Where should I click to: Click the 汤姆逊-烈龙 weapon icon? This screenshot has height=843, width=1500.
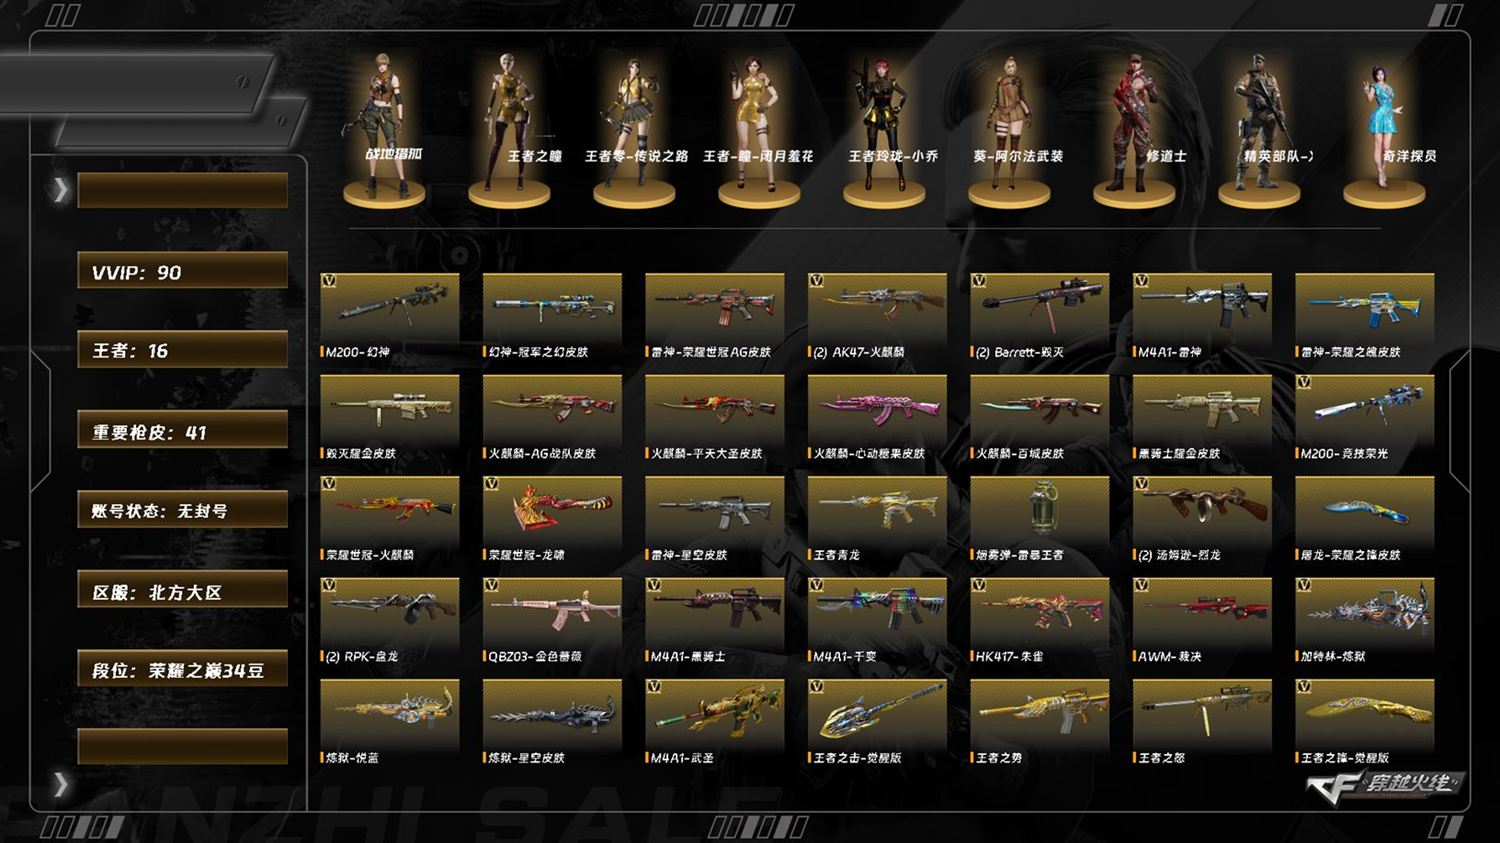click(x=1202, y=510)
